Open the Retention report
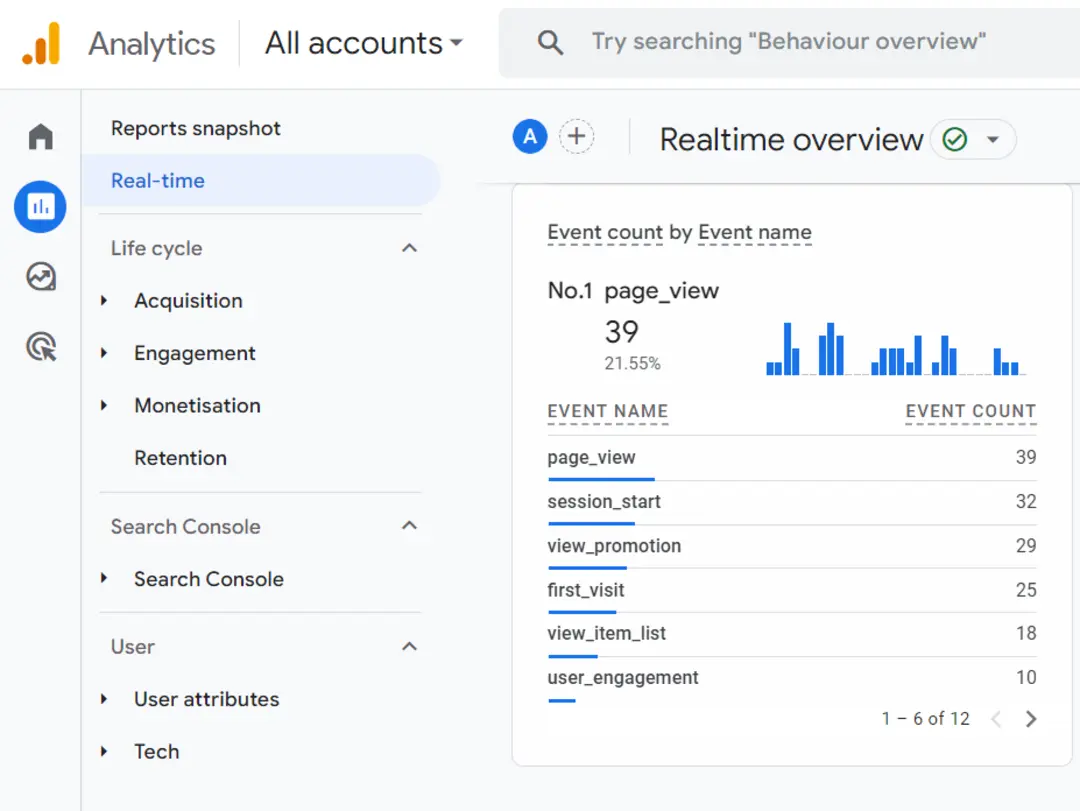Image resolution: width=1080 pixels, height=811 pixels. tap(180, 458)
